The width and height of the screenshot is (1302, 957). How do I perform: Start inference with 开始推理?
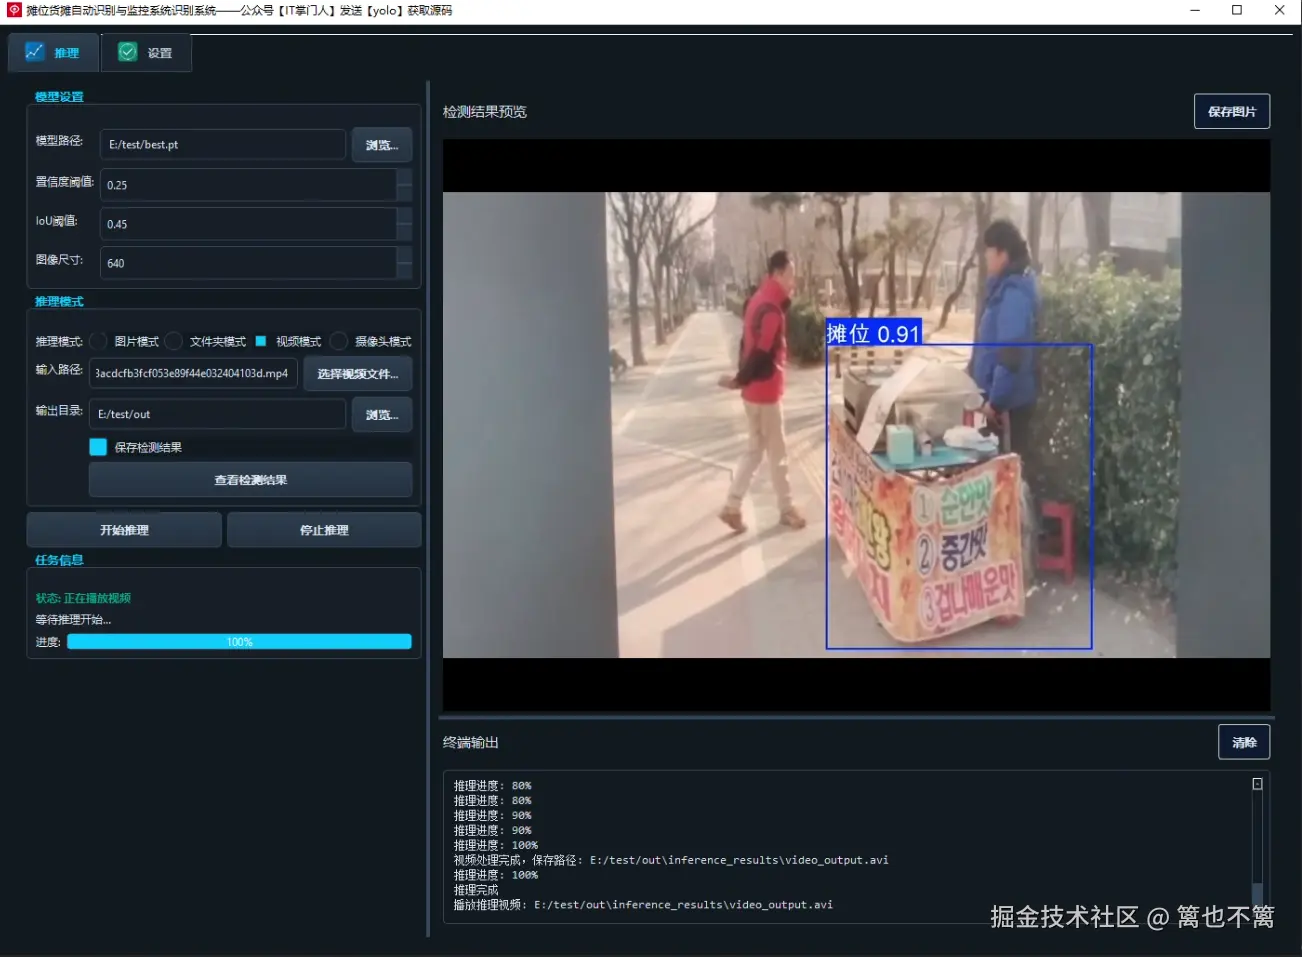click(124, 530)
